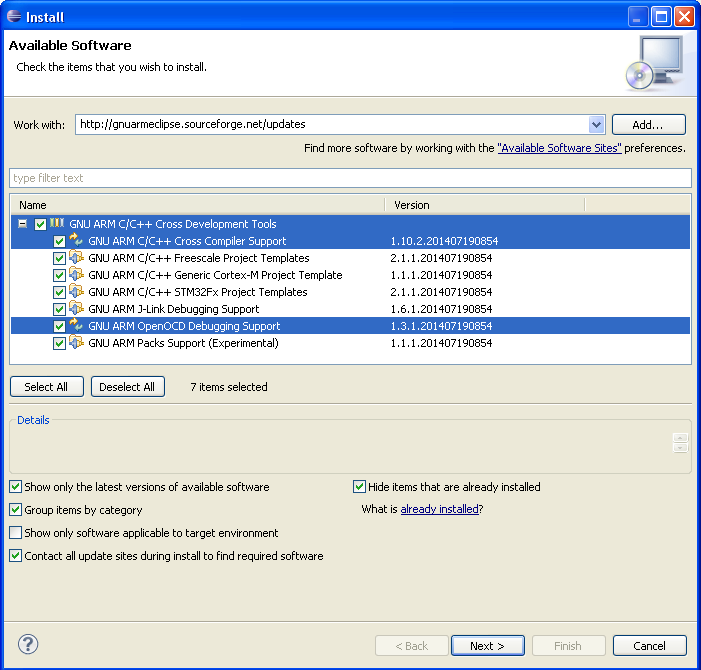Click the feature icon beside OpenOCD Debugging Support
The height and width of the screenshot is (670, 701).
76,325
